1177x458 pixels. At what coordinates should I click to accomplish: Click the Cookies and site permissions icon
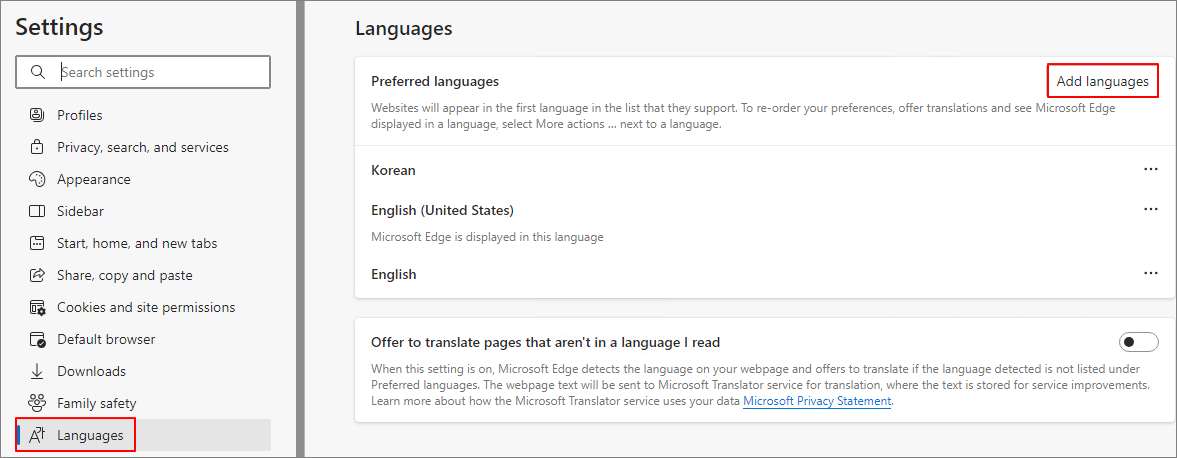[37, 308]
